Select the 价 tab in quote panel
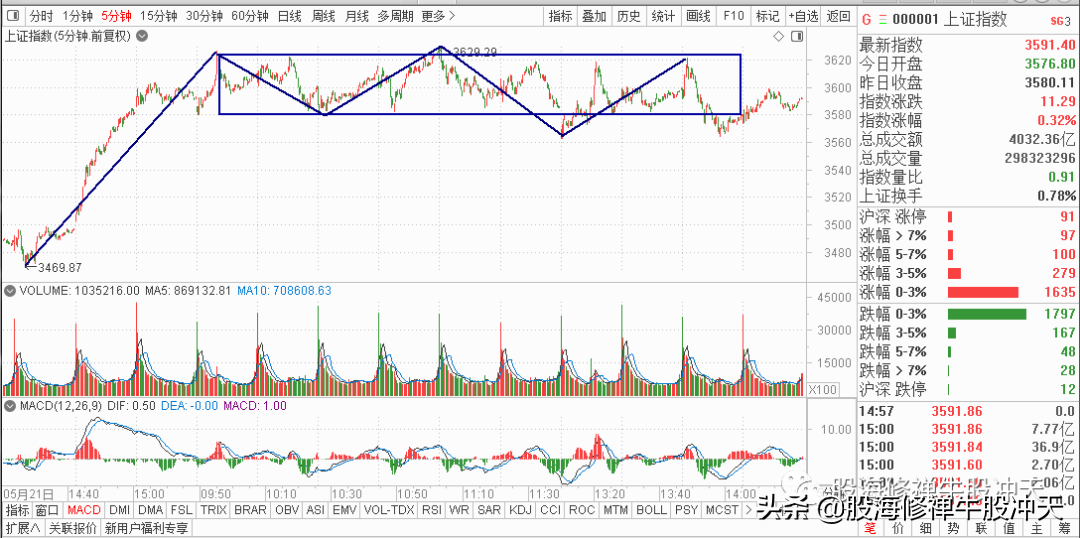1080x538 pixels. coord(897,528)
